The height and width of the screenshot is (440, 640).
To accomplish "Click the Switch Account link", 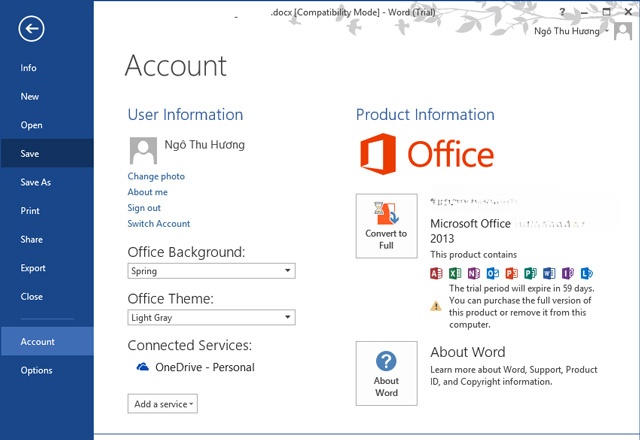I will point(159,224).
